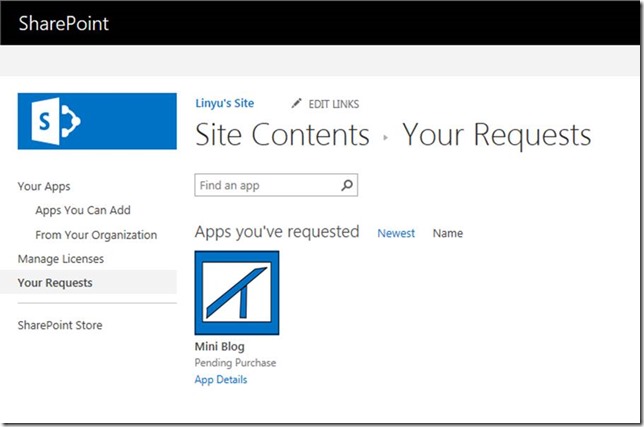Select Apps You Can Add
The height and width of the screenshot is (427, 644).
tap(83, 210)
